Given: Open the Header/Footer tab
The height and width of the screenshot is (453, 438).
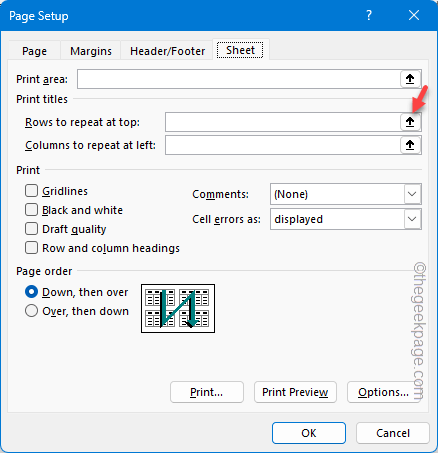Looking at the screenshot, I should point(167,51).
